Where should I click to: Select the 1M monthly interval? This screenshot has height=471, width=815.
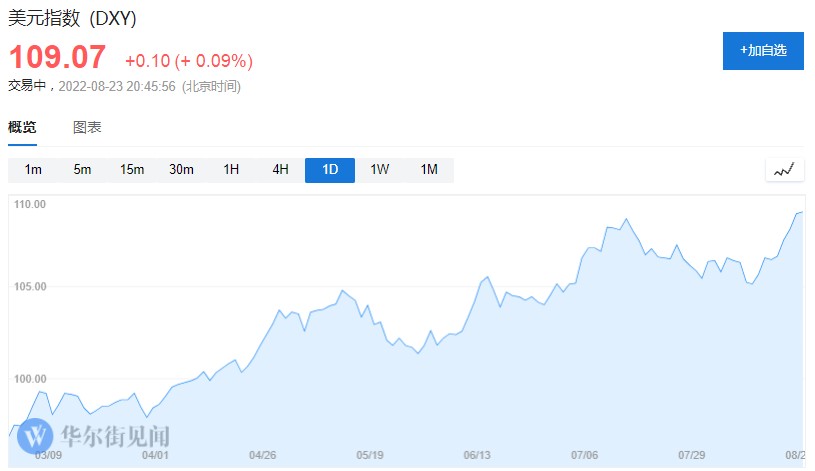(429, 170)
